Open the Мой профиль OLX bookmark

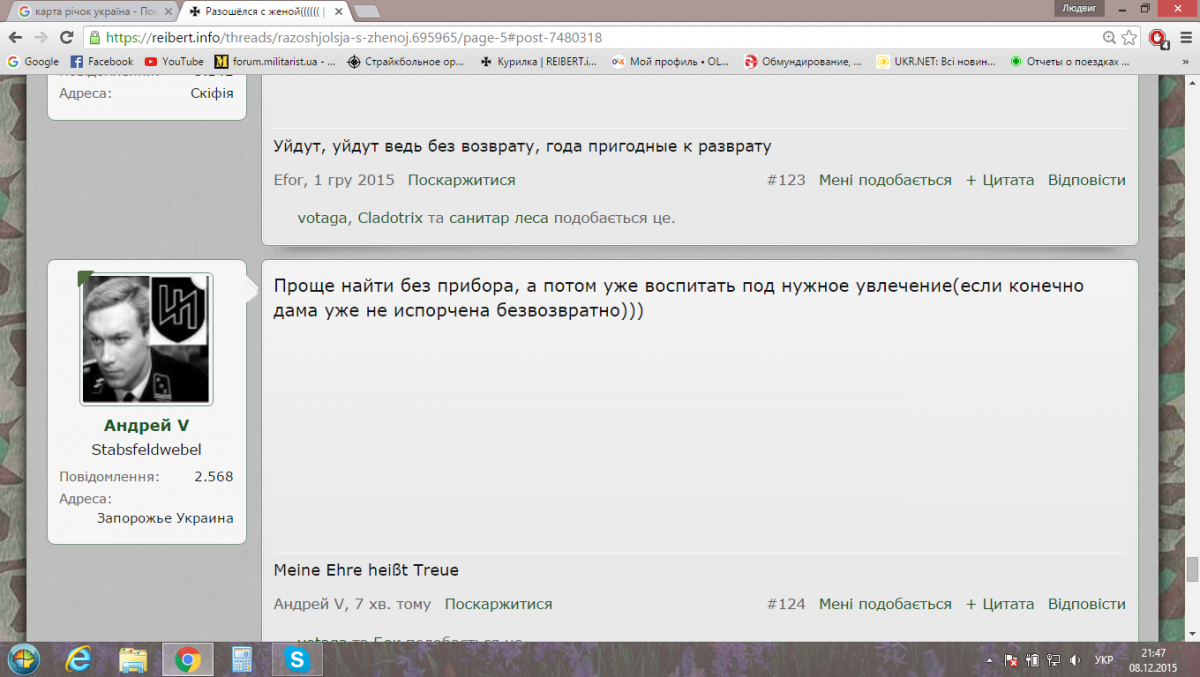click(x=670, y=62)
